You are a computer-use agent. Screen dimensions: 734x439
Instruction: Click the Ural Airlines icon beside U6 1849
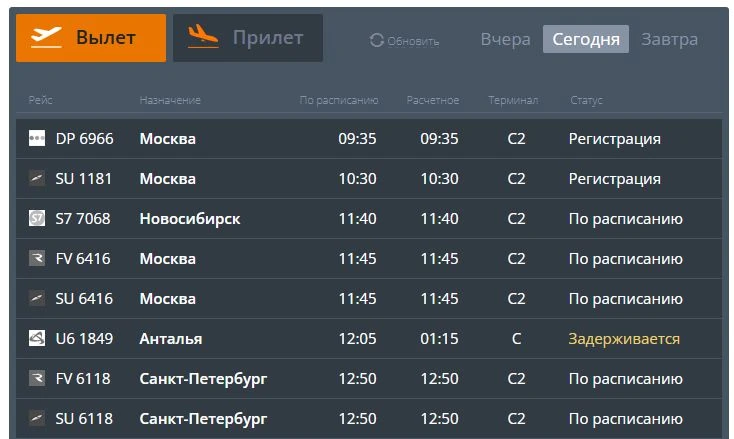(37, 338)
